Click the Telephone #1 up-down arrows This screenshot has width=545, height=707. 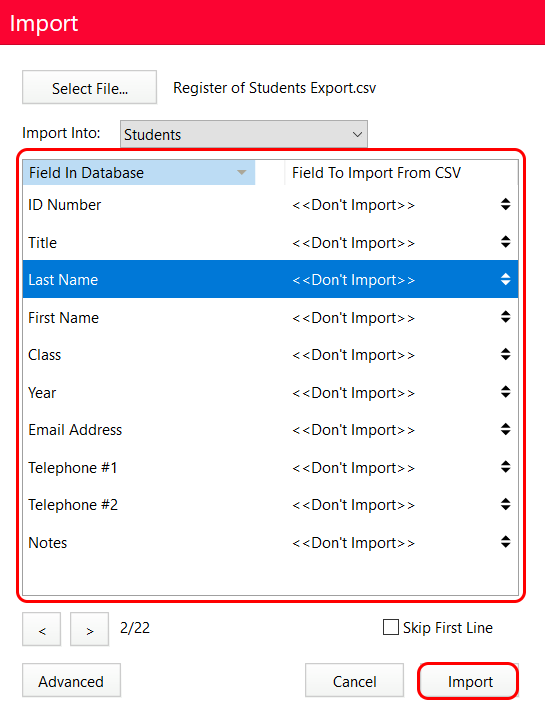[505, 467]
